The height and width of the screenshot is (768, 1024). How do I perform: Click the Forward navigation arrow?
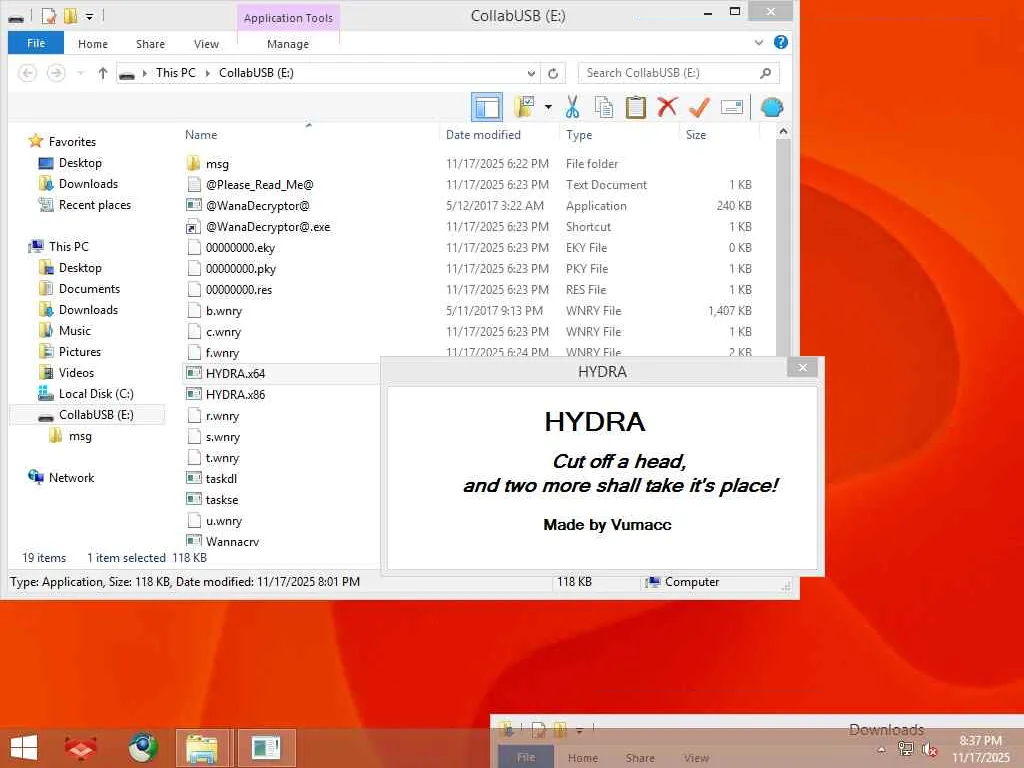pyautogui.click(x=56, y=73)
